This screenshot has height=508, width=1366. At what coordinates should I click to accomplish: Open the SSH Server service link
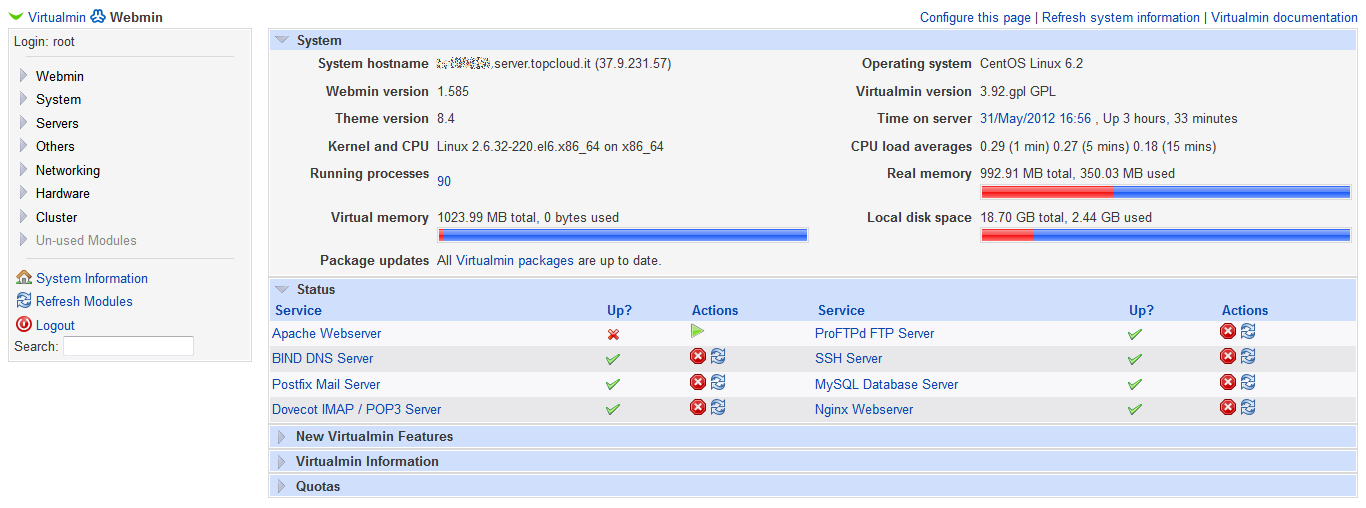coord(849,358)
